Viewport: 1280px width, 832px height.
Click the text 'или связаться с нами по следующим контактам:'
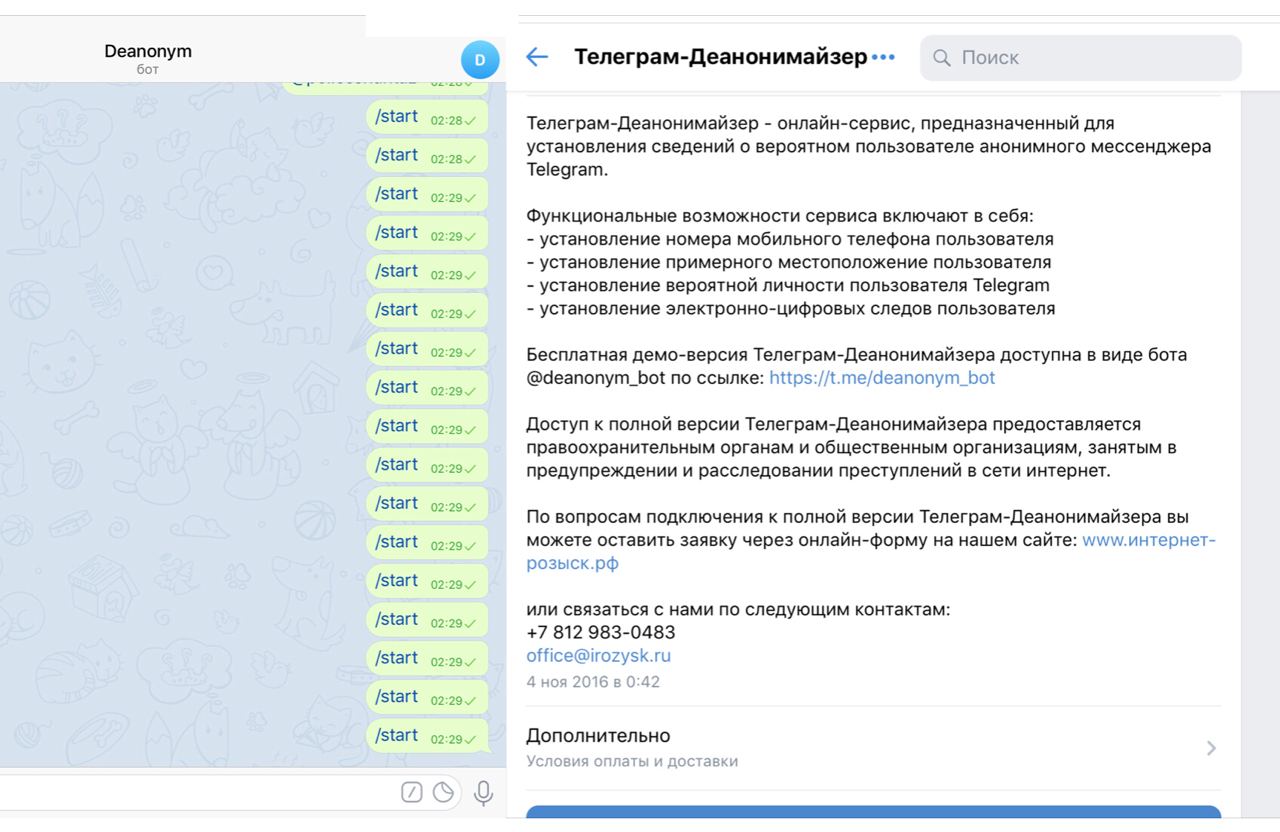[x=739, y=610]
